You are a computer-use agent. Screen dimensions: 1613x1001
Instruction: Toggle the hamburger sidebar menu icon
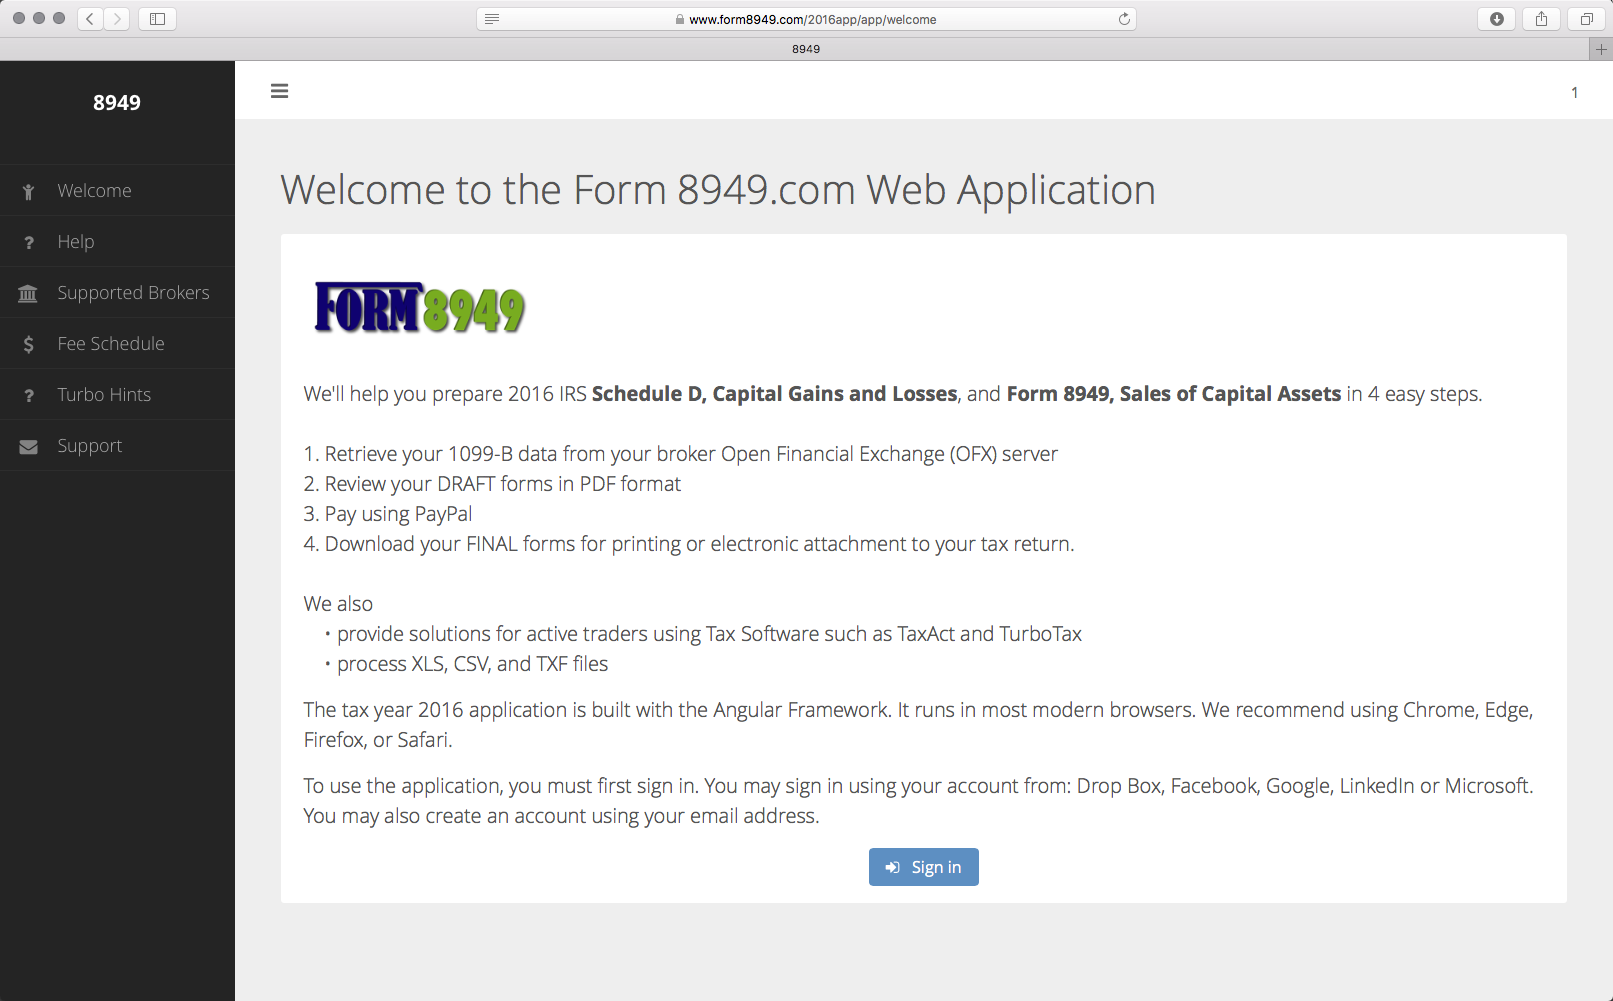[279, 91]
